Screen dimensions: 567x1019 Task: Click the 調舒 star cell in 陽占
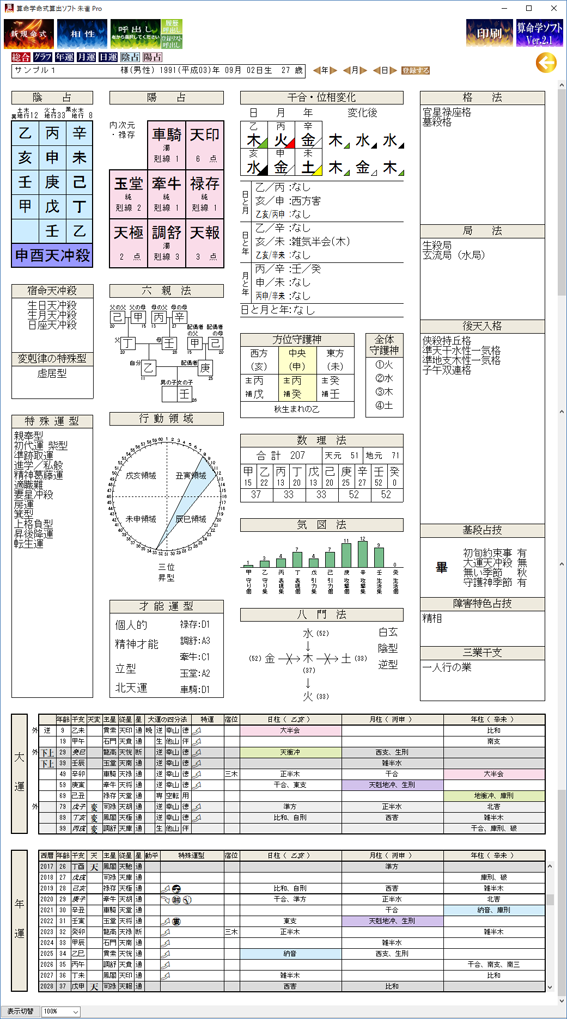point(166,242)
